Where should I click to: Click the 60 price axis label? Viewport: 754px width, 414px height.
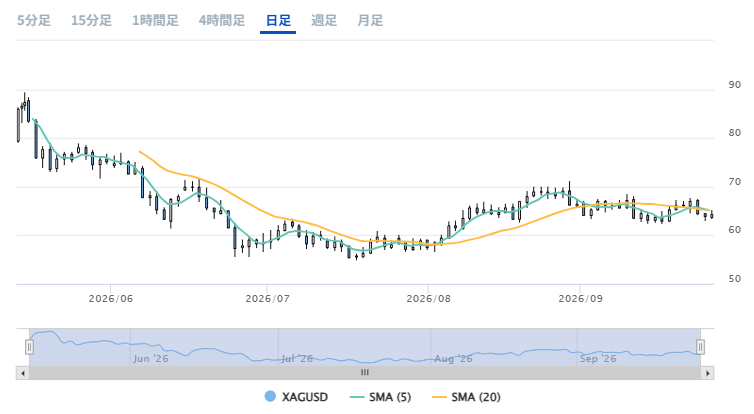[x=735, y=230]
